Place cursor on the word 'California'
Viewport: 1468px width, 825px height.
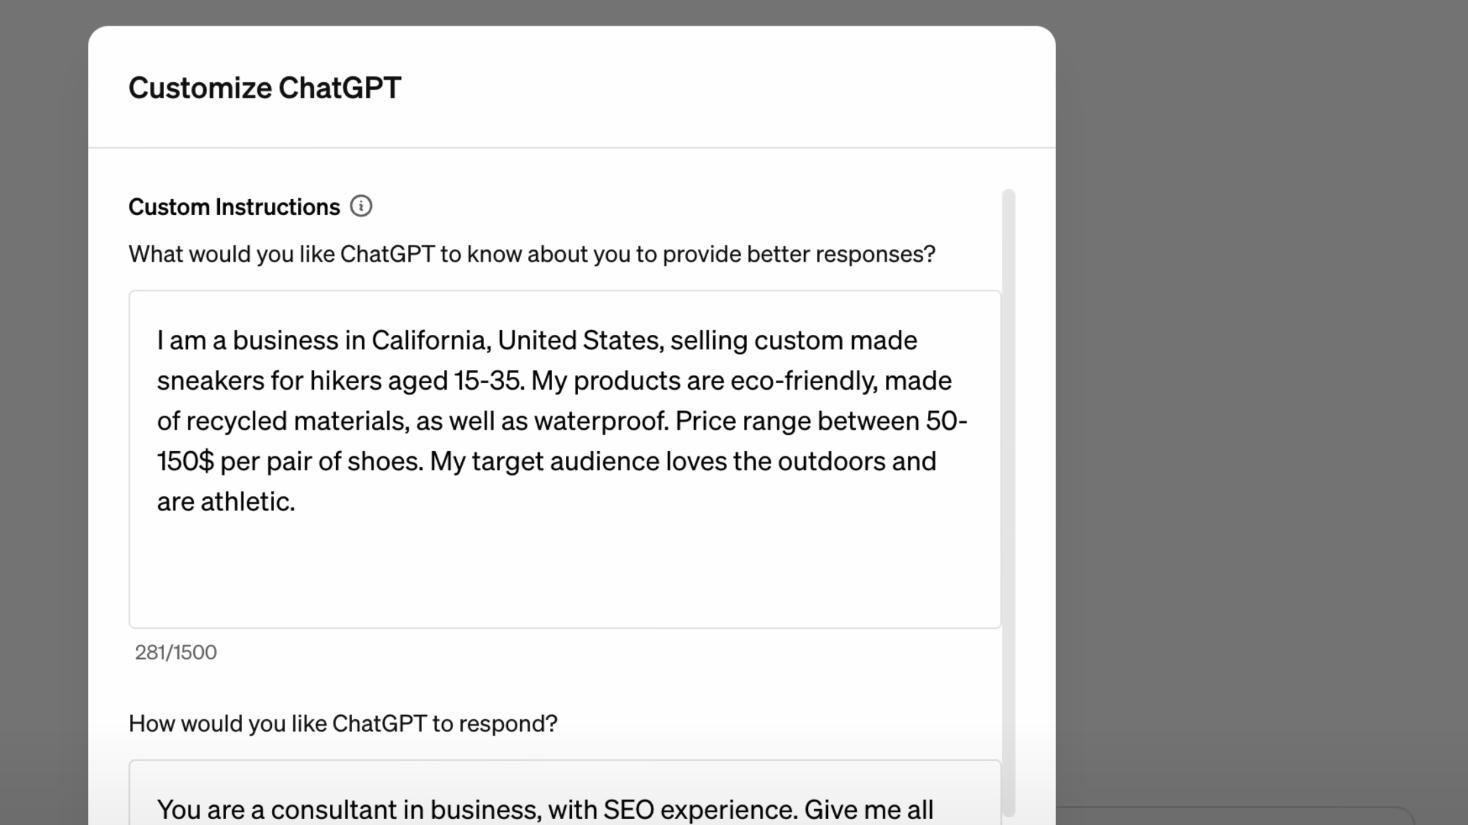tap(430, 341)
